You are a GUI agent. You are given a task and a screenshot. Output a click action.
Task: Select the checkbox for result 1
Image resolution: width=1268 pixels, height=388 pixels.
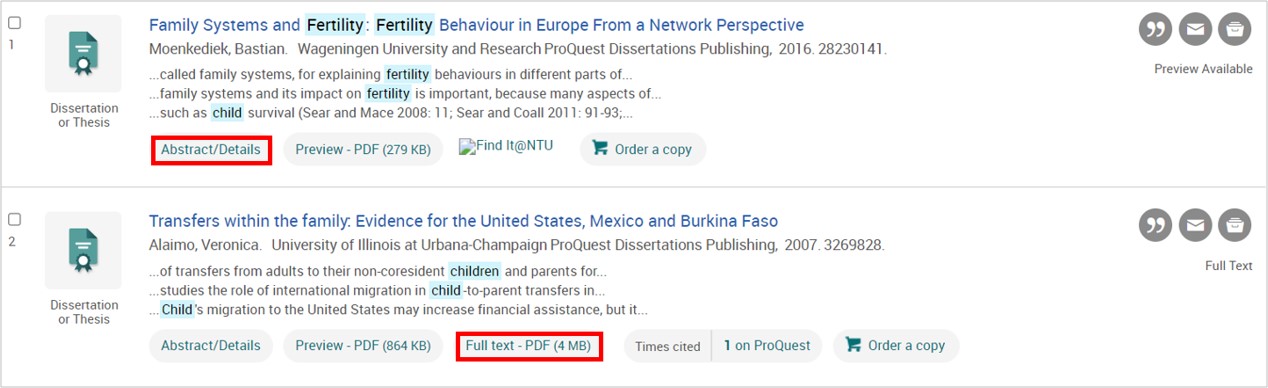[14, 23]
